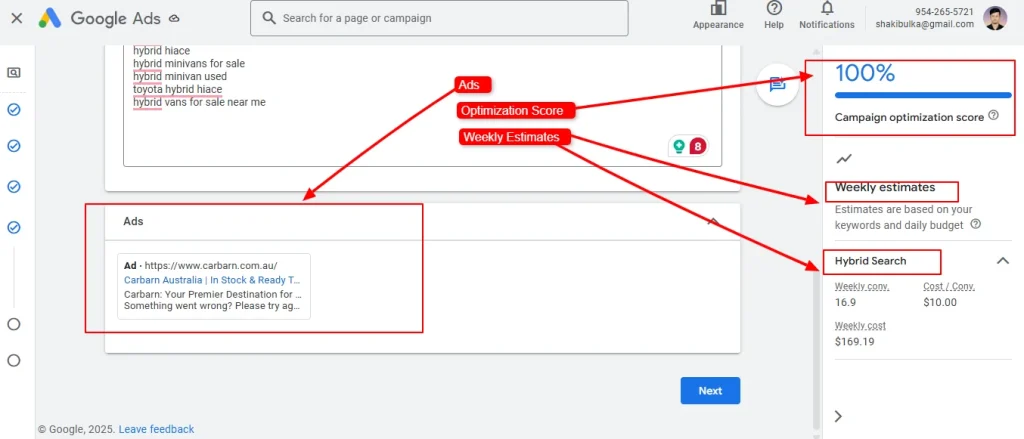Image resolution: width=1024 pixels, height=439 pixels.
Task: Focus the search for a page or campaign field
Action: click(440, 18)
